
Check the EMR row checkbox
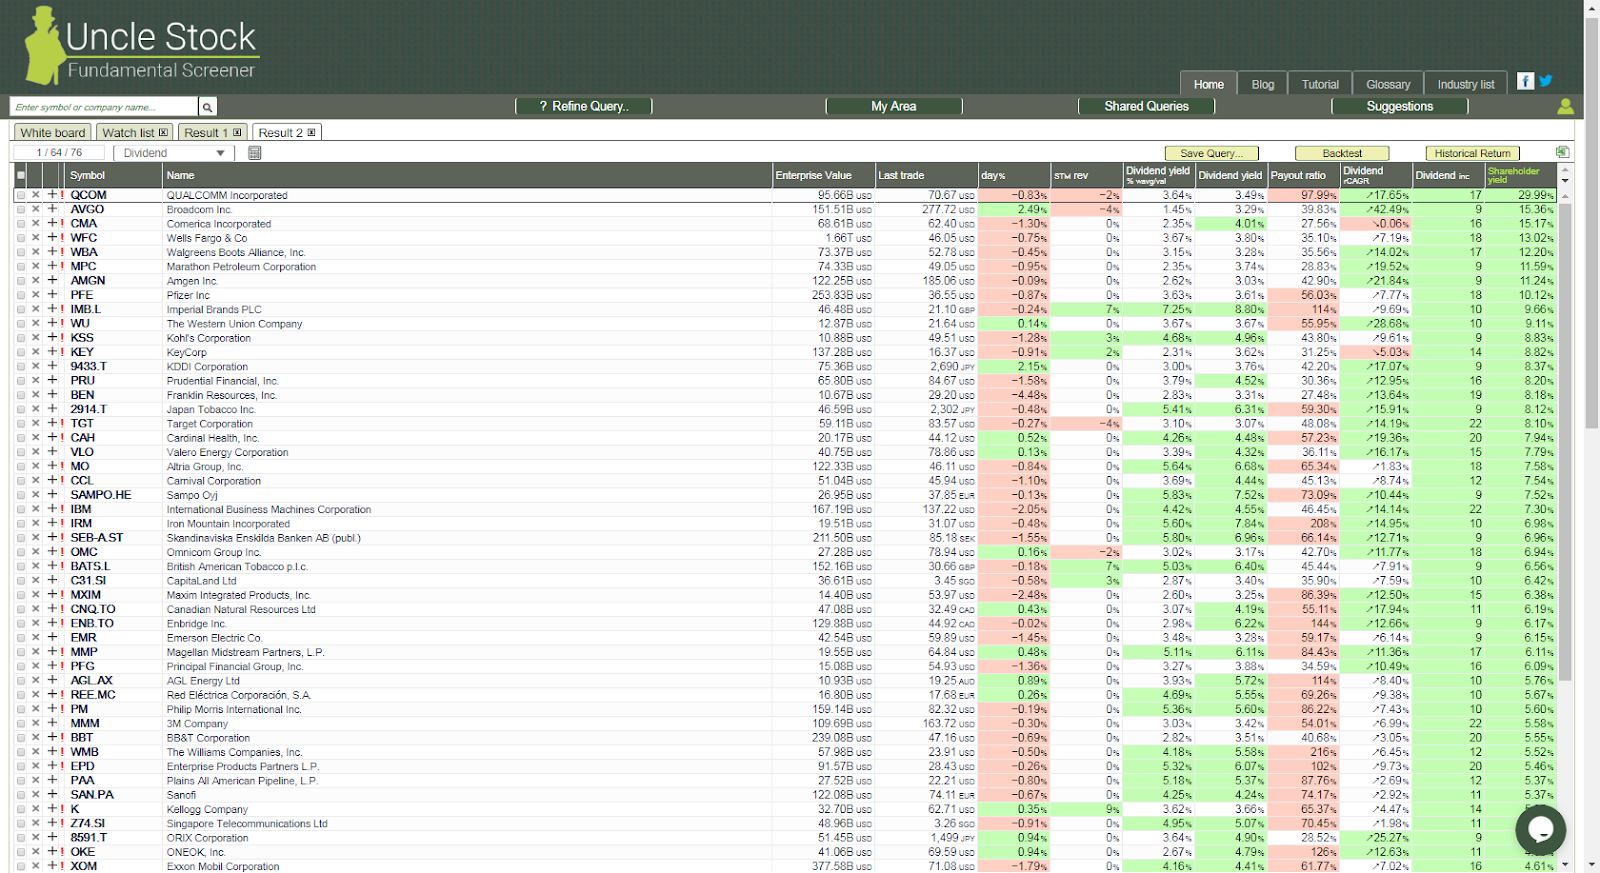[x=20, y=637]
